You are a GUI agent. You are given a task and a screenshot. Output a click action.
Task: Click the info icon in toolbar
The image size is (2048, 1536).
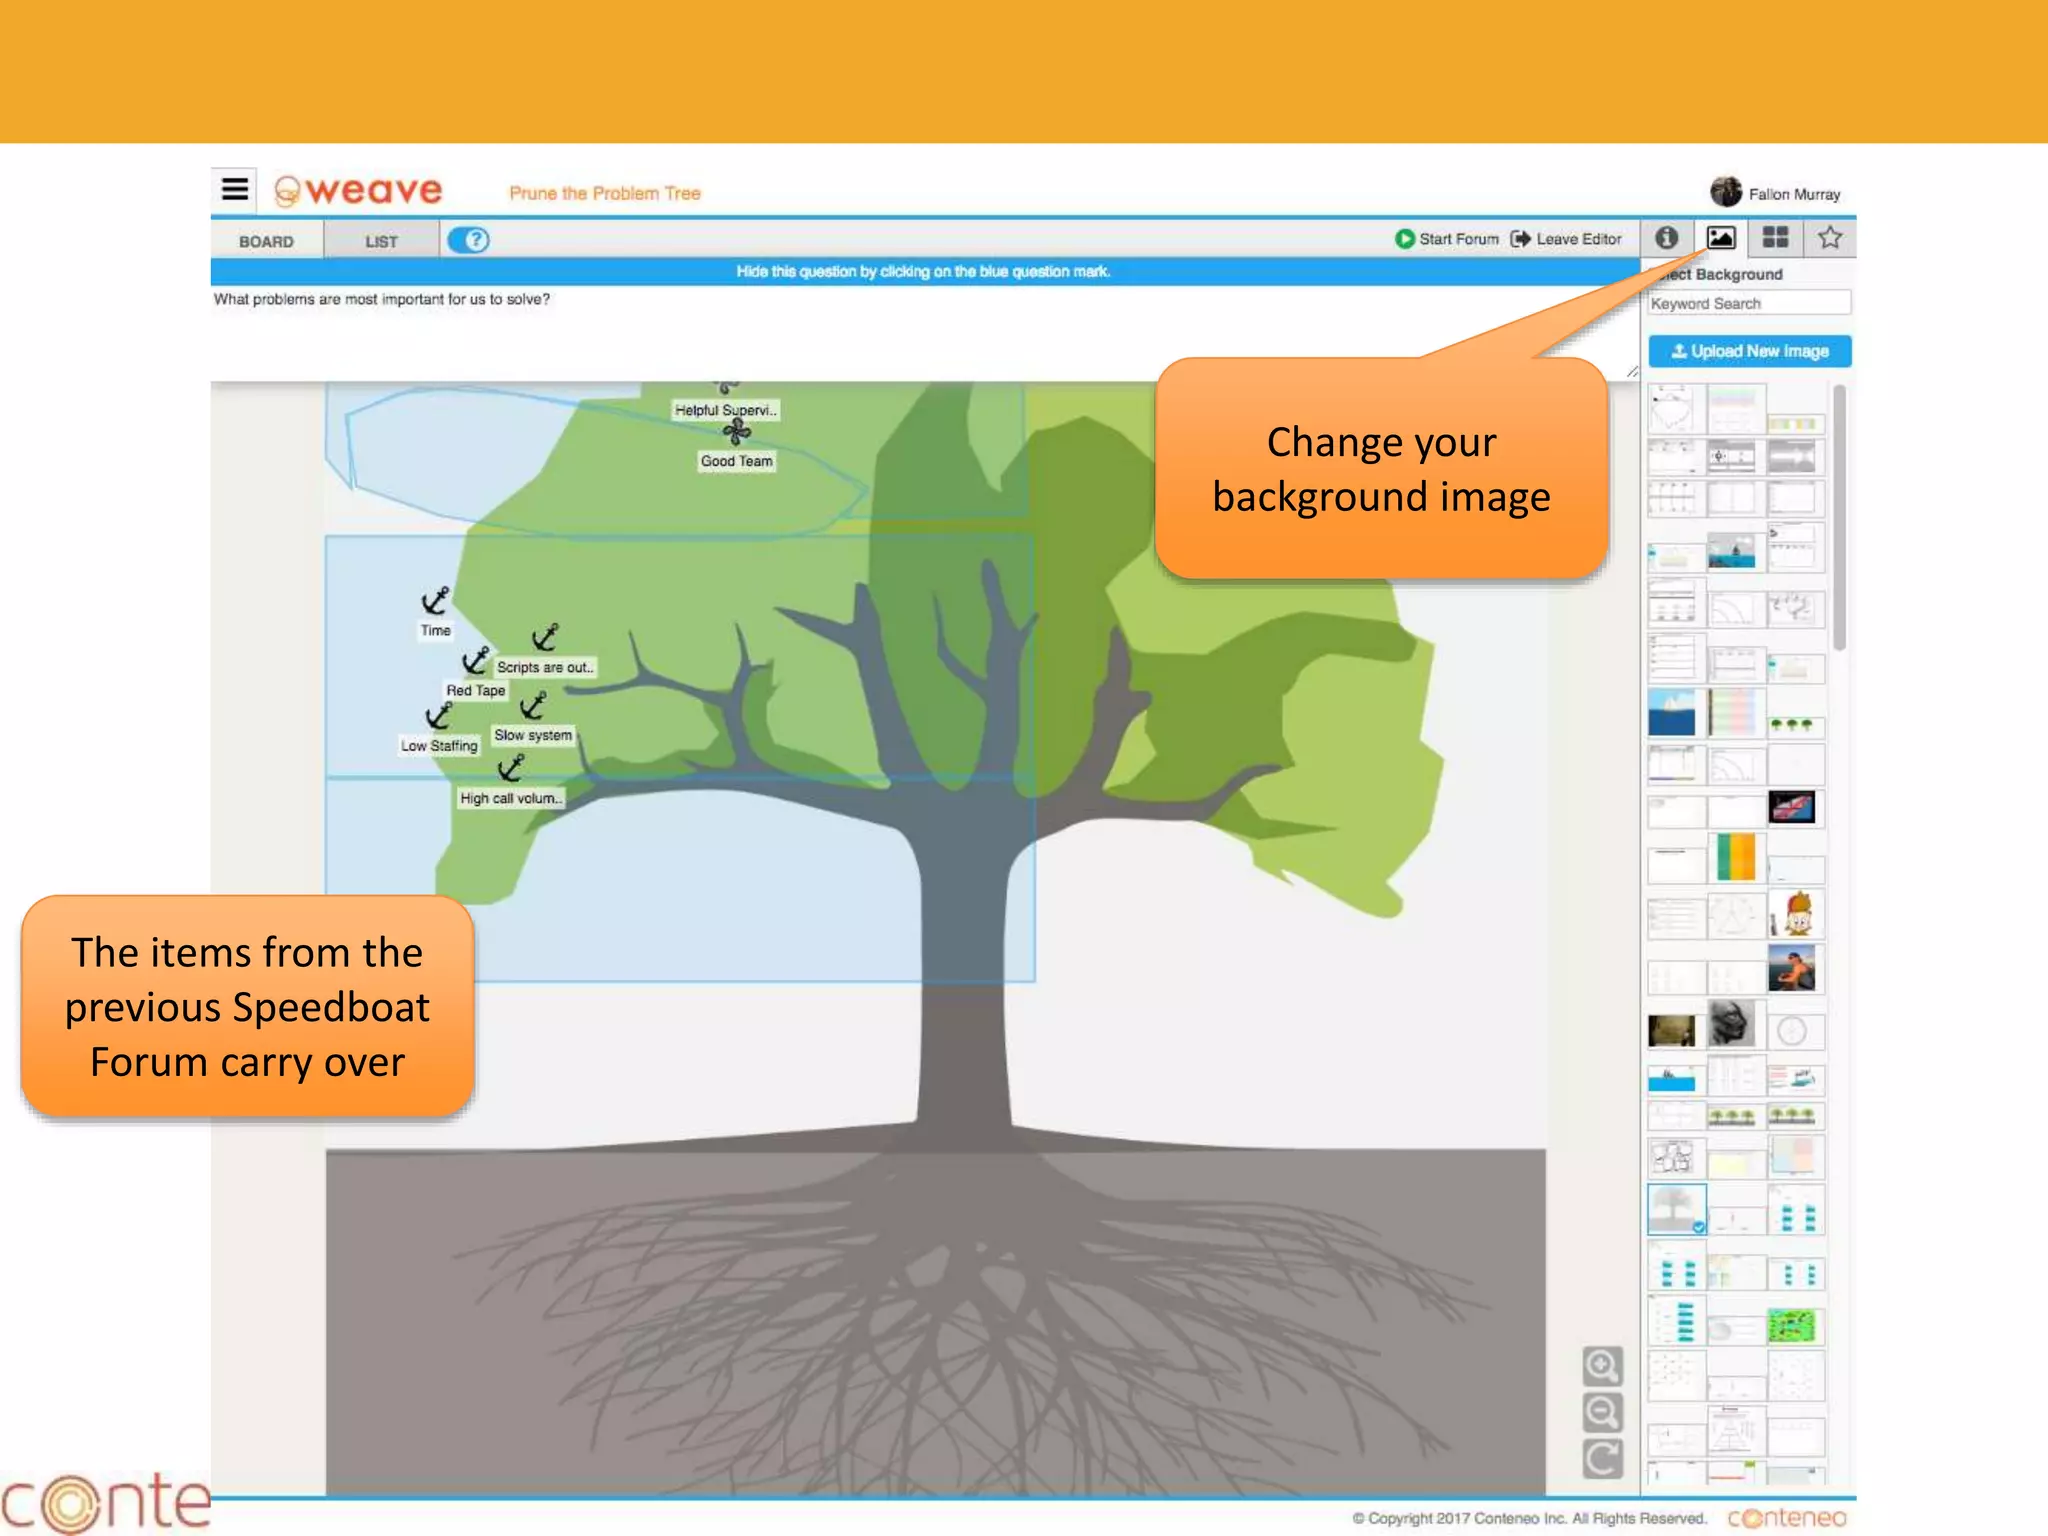[1666, 238]
